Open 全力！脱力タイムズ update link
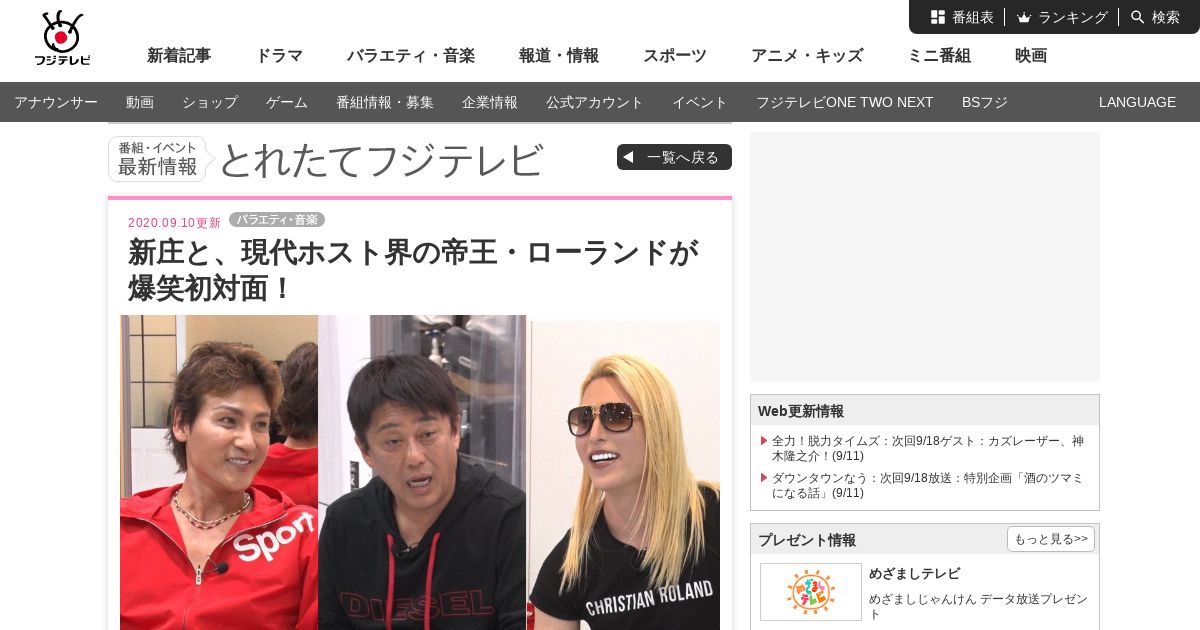1200x630 pixels. (x=928, y=448)
